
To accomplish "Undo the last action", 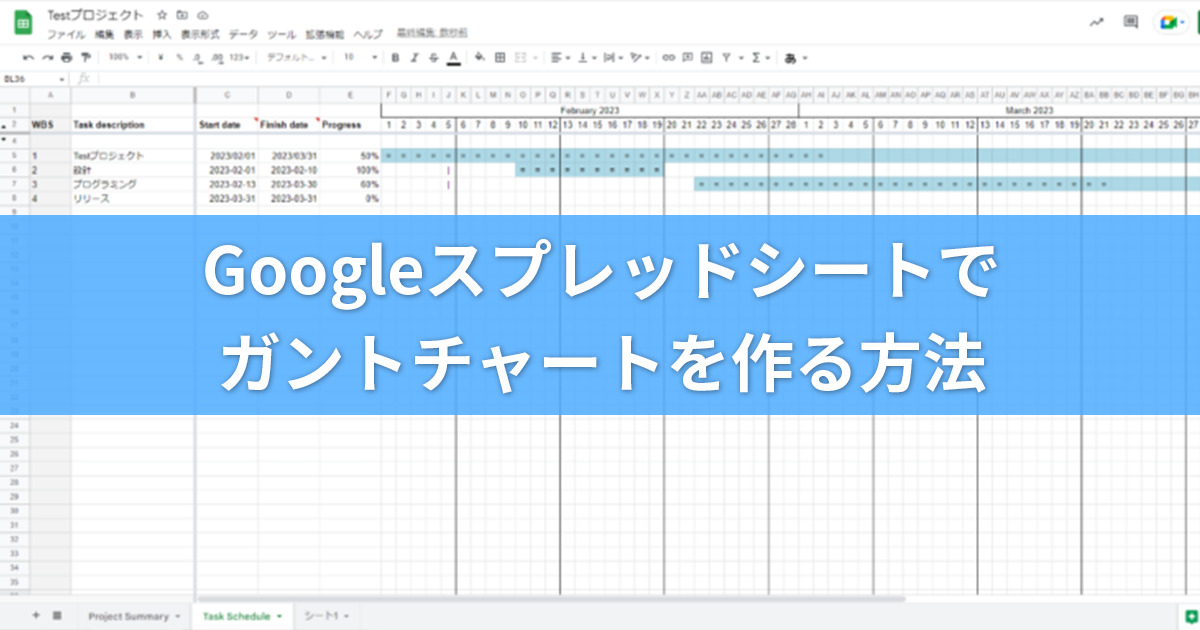I will pos(28,57).
